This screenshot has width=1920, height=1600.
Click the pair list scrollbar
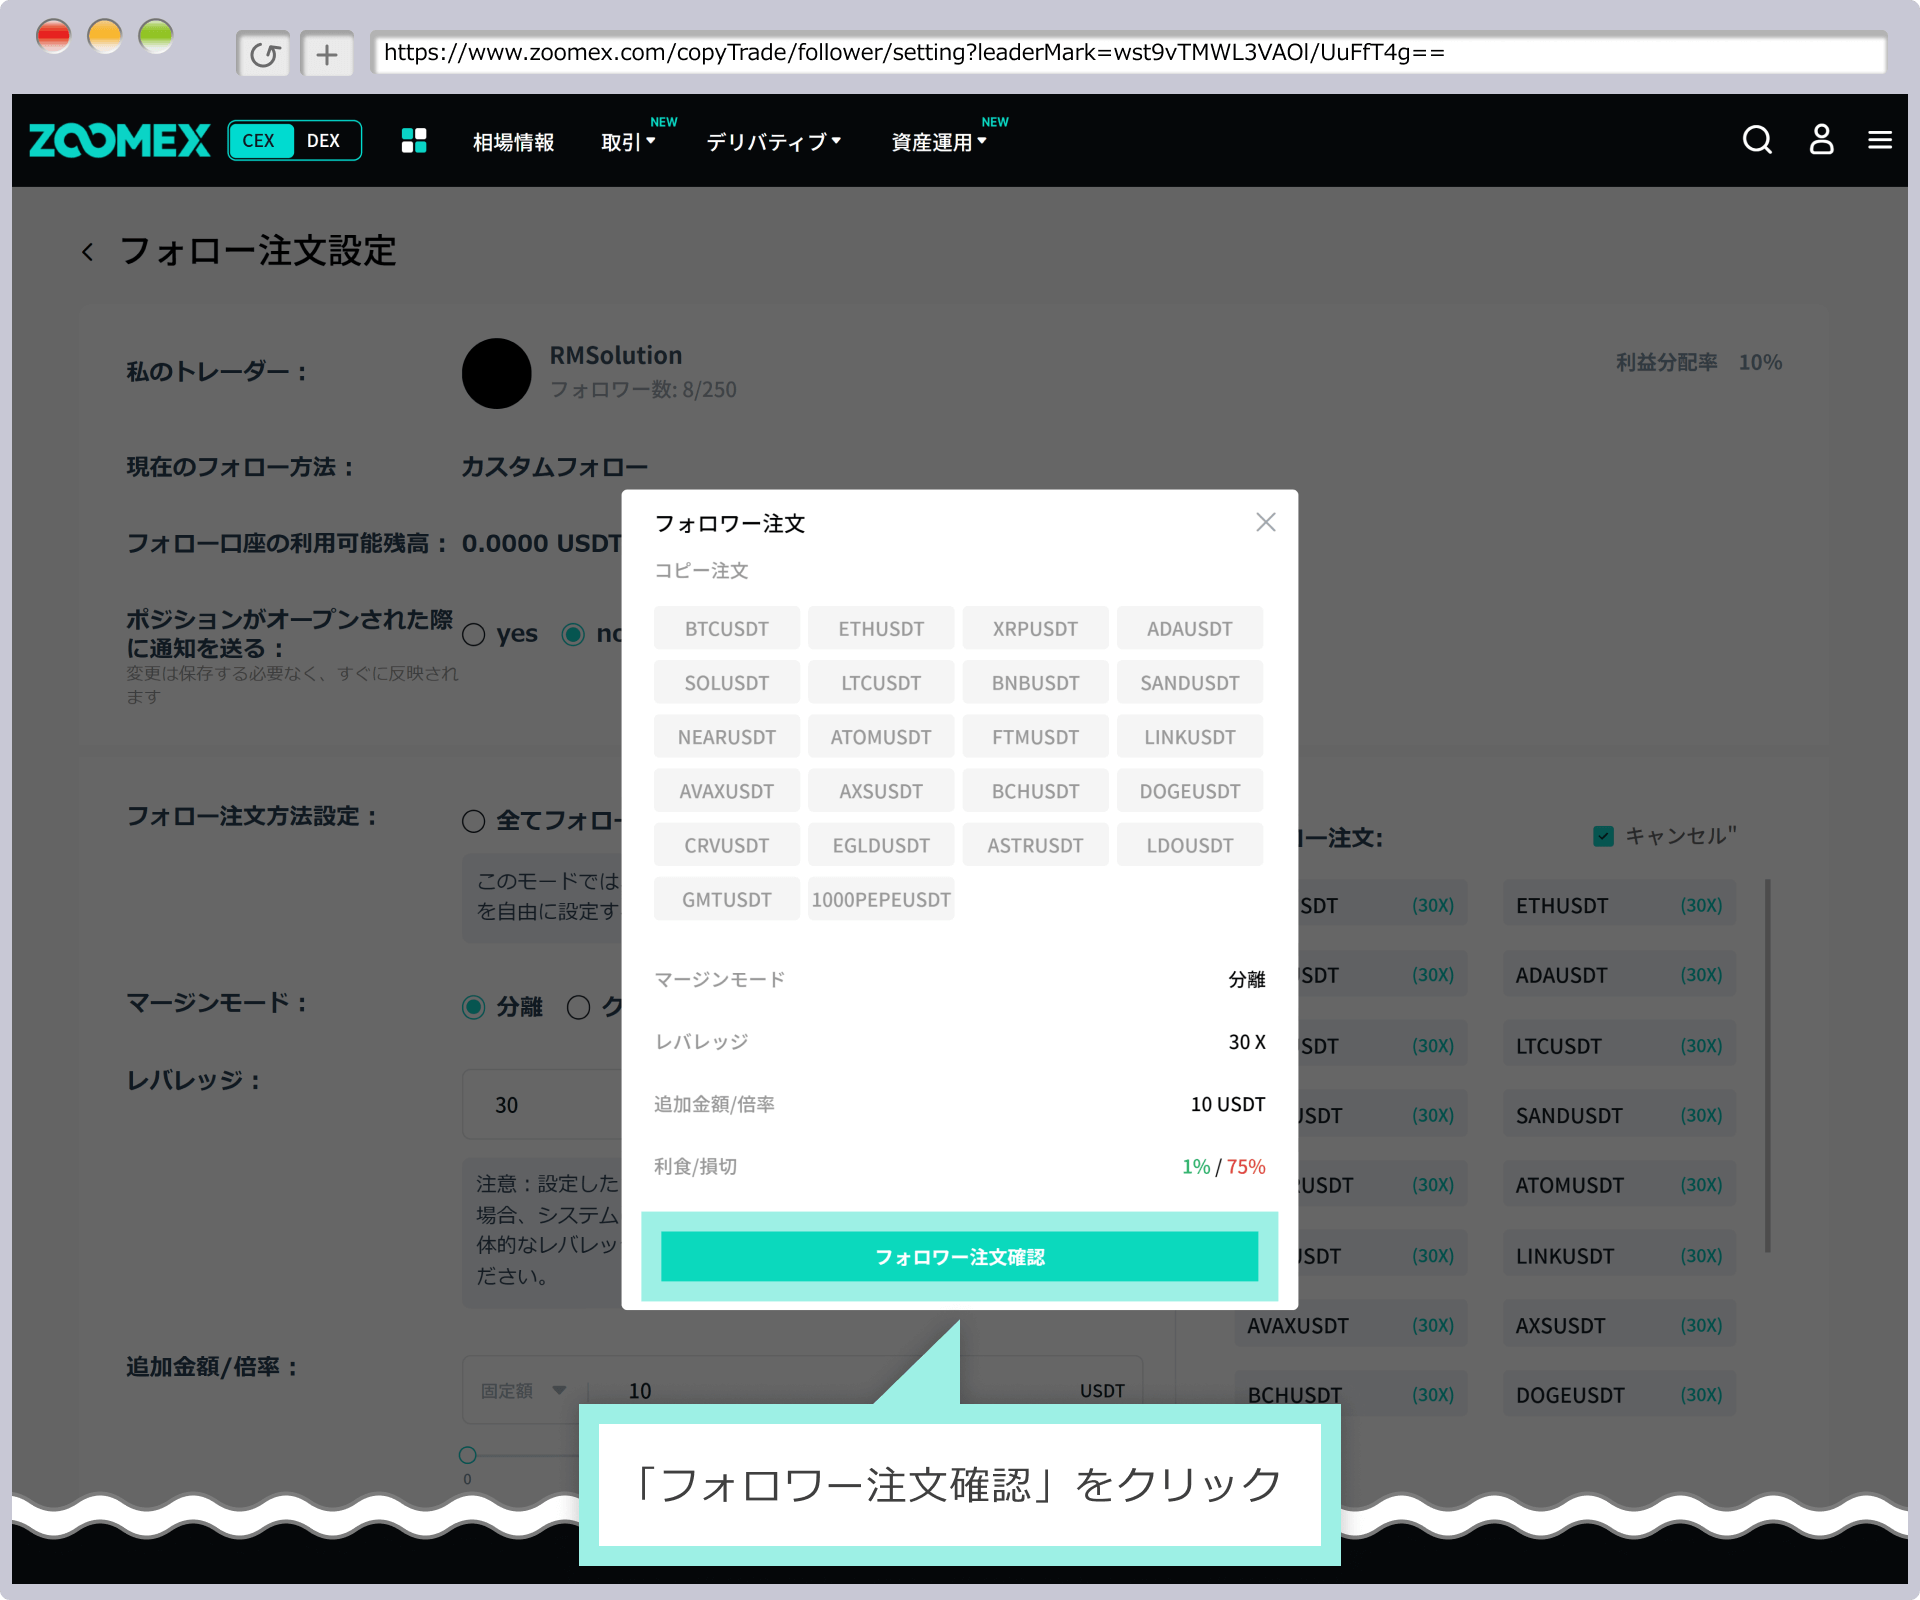pos(1768,1065)
